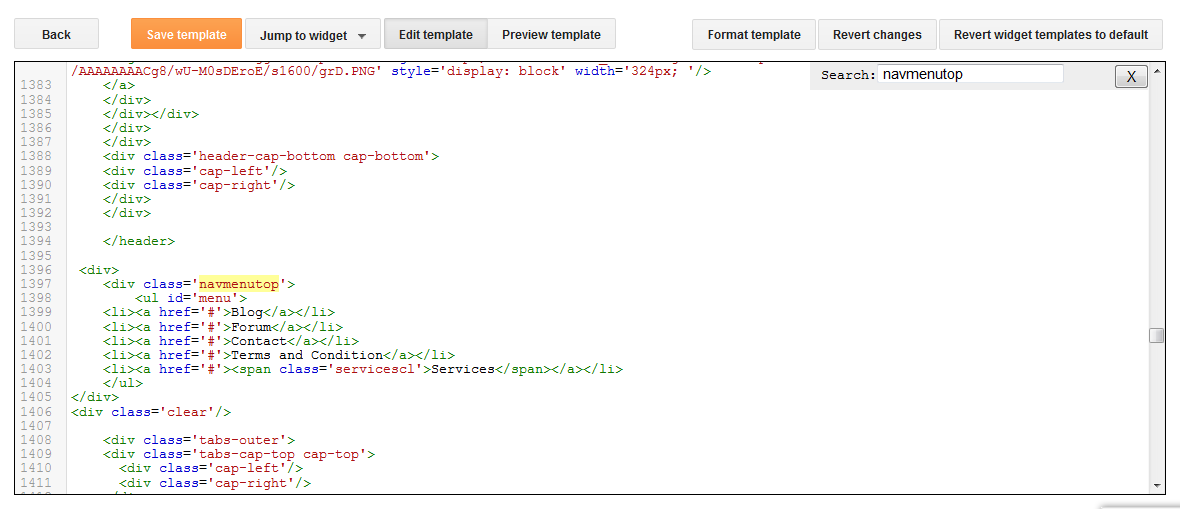The width and height of the screenshot is (1180, 509).
Task: Click the </header> closing tag line
Action: click(139, 241)
